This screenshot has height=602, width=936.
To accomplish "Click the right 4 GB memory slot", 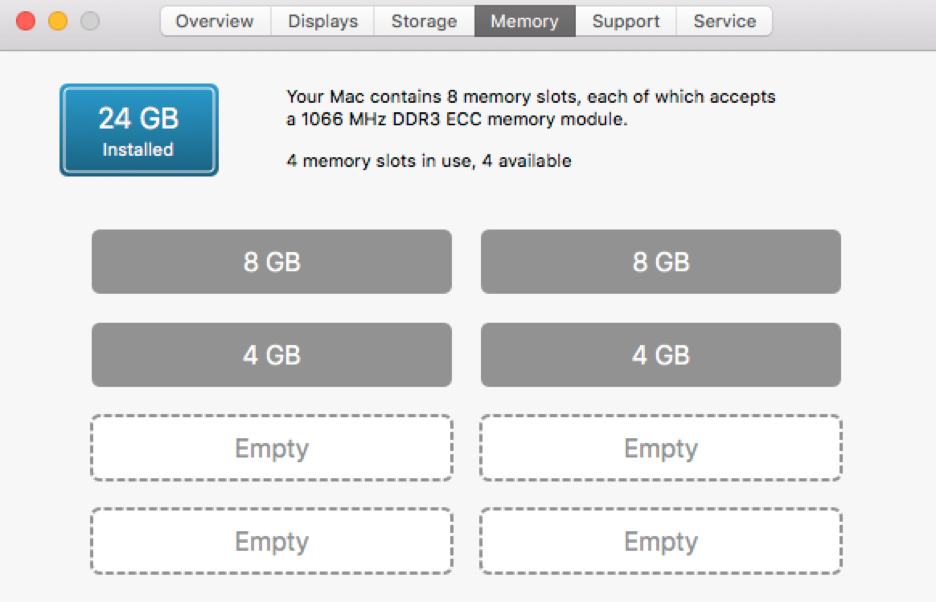I will click(x=661, y=355).
